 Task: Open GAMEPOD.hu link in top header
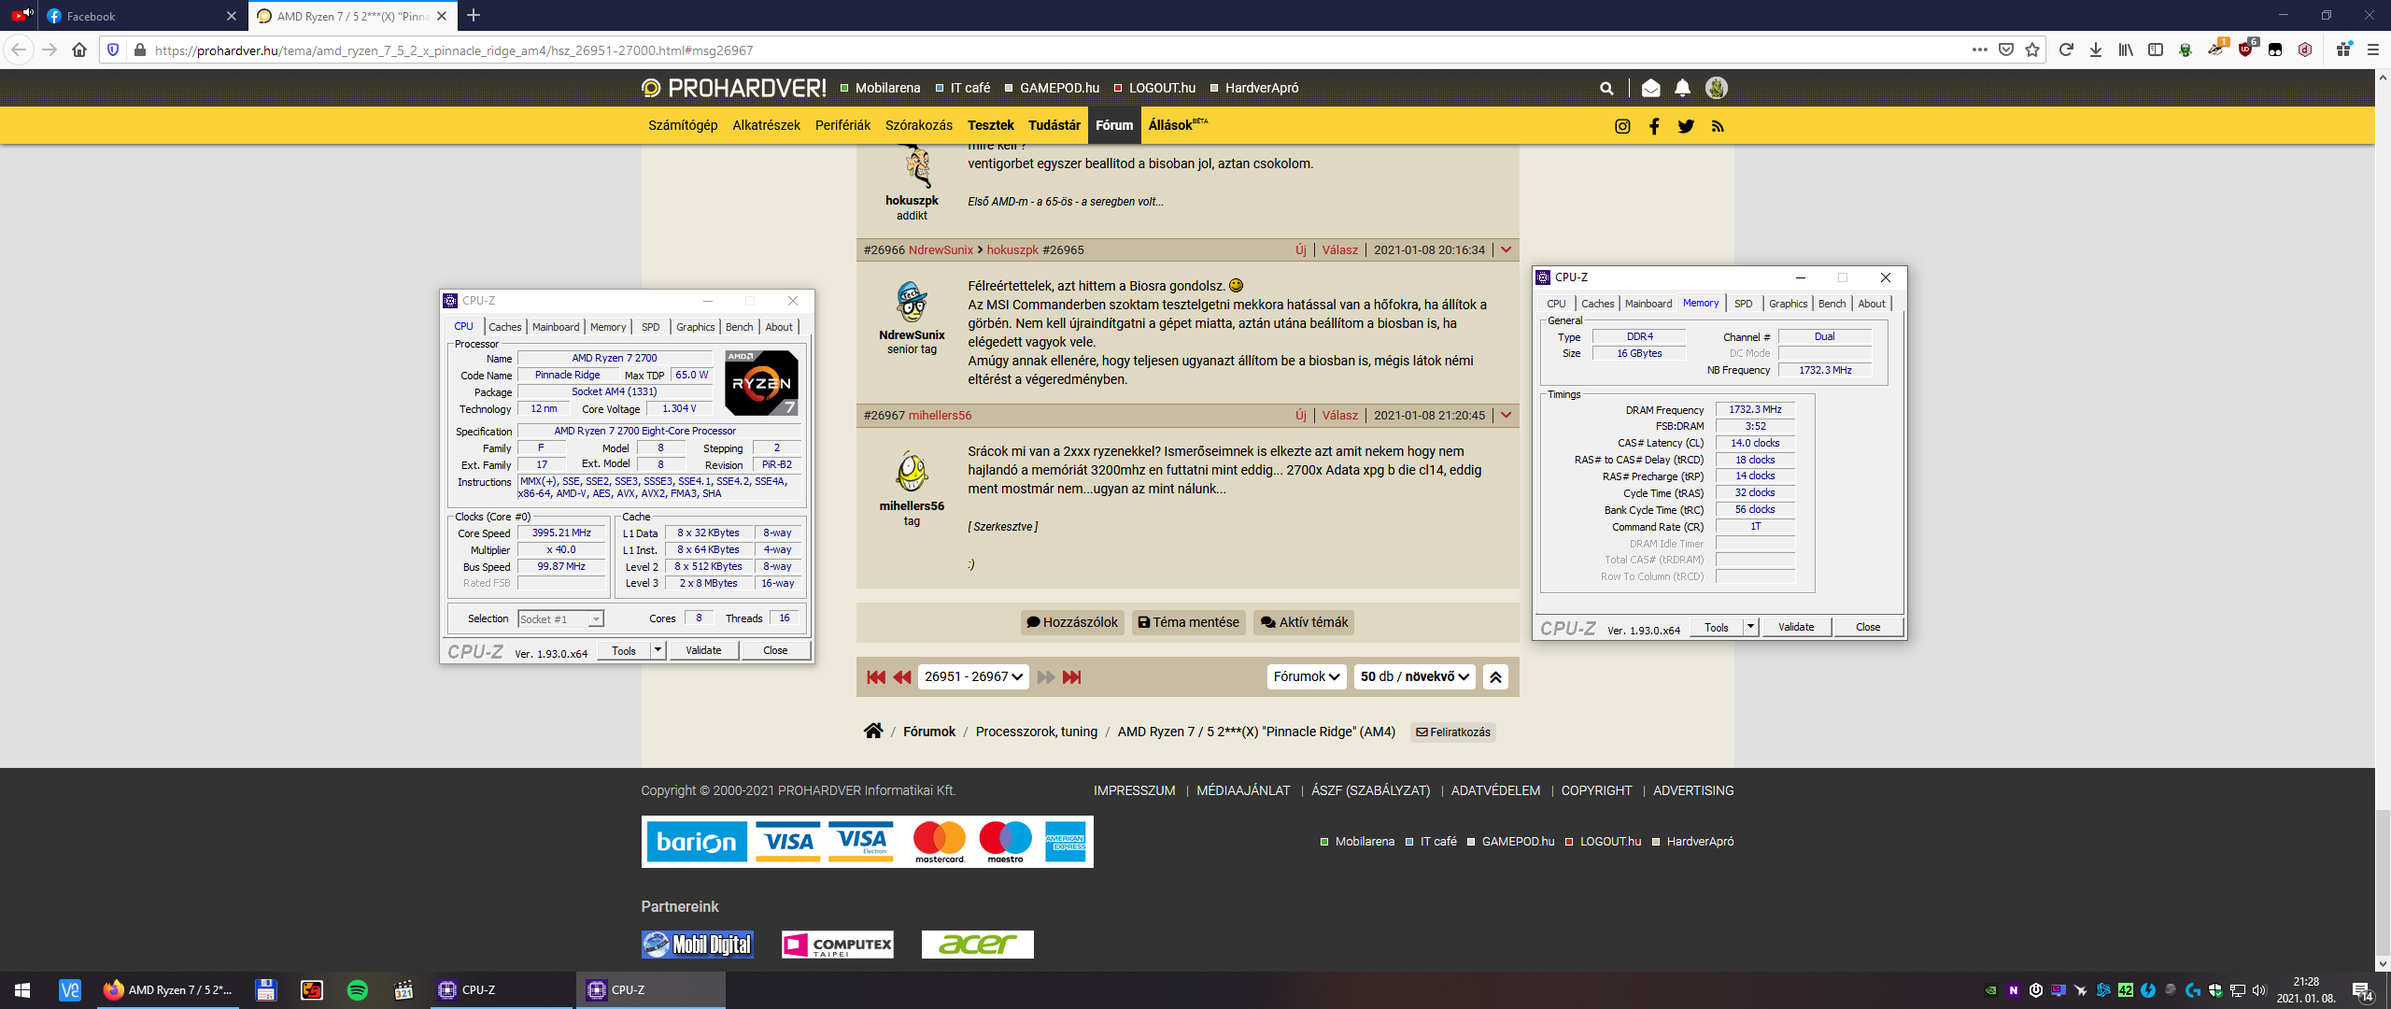[x=1058, y=88]
